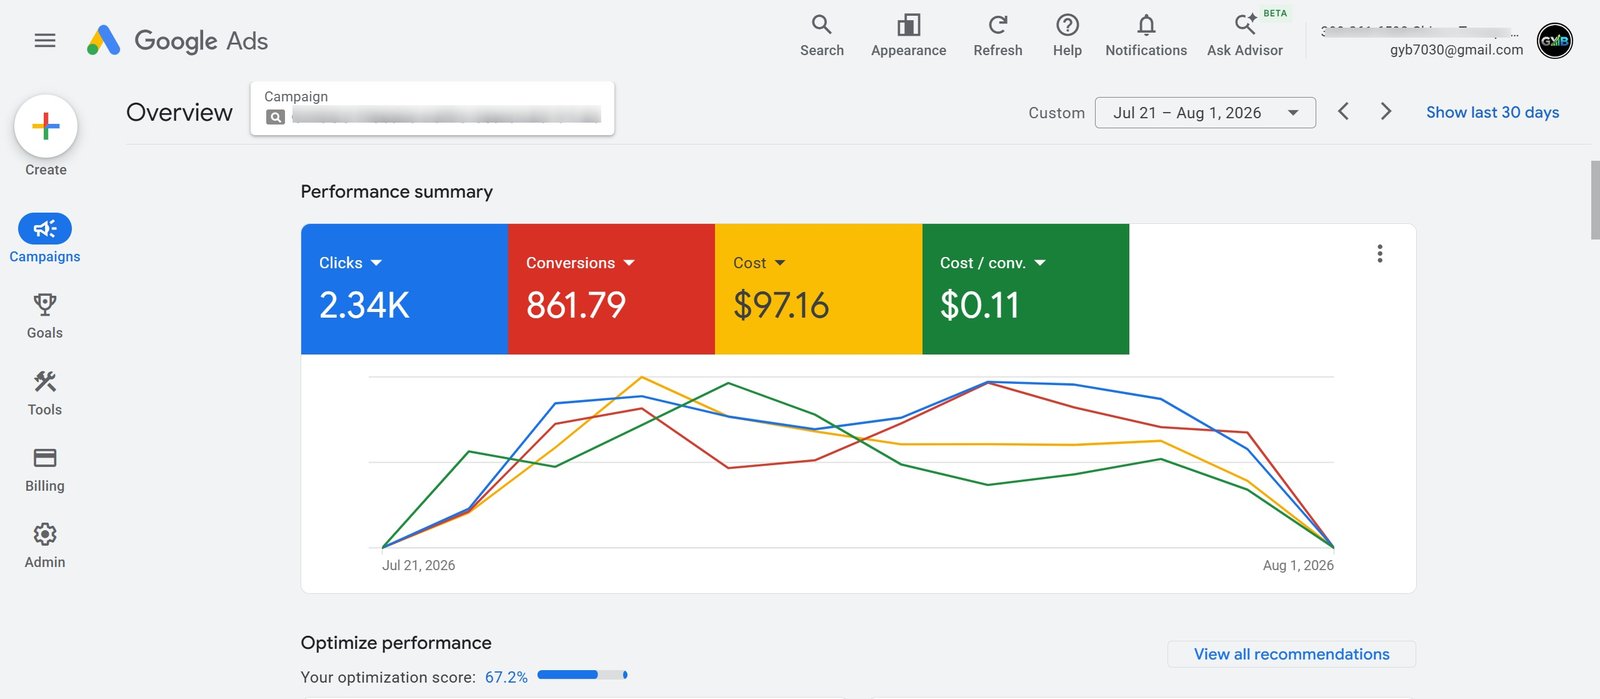Screen dimensions: 1600x699
Task: Click the Optimize performance heading
Action: pos(396,643)
